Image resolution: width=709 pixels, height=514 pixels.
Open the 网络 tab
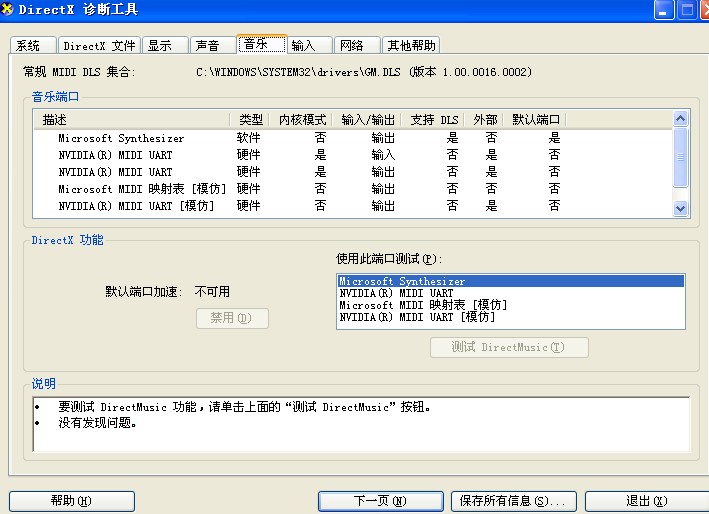[357, 45]
